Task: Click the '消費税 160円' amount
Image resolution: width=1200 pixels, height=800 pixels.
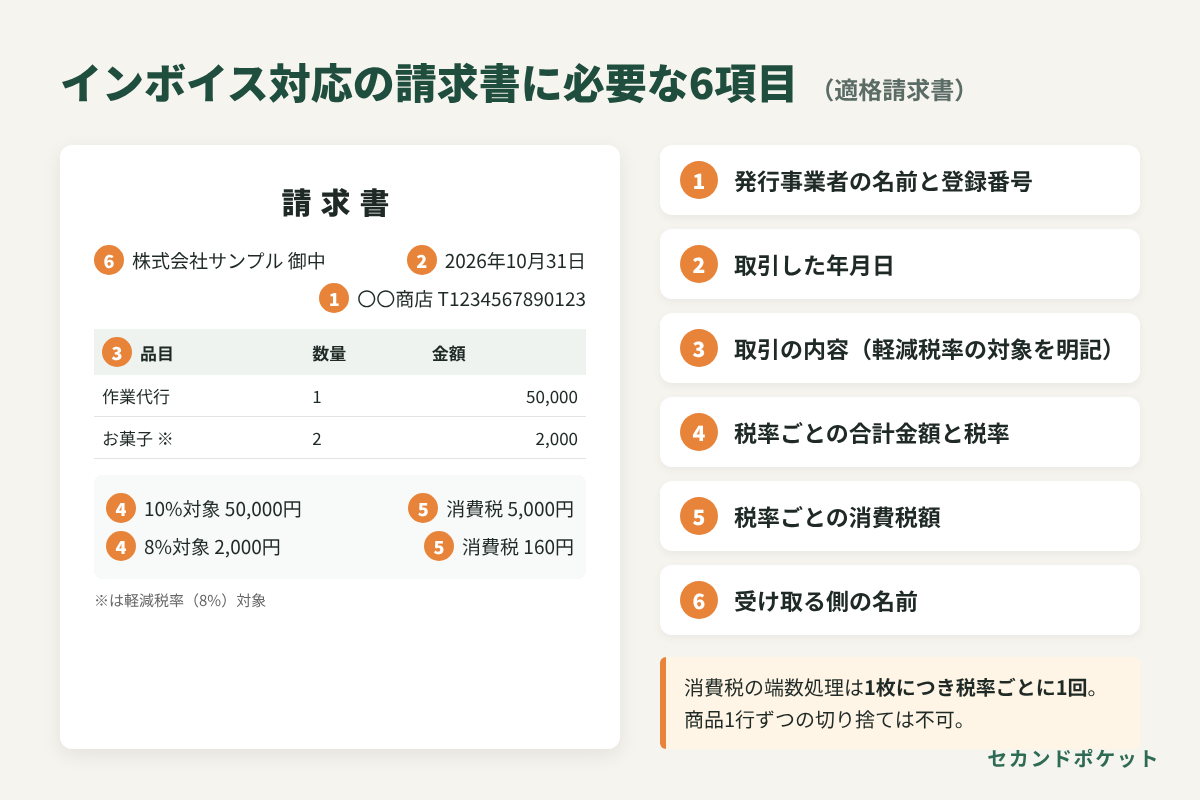Action: (518, 547)
